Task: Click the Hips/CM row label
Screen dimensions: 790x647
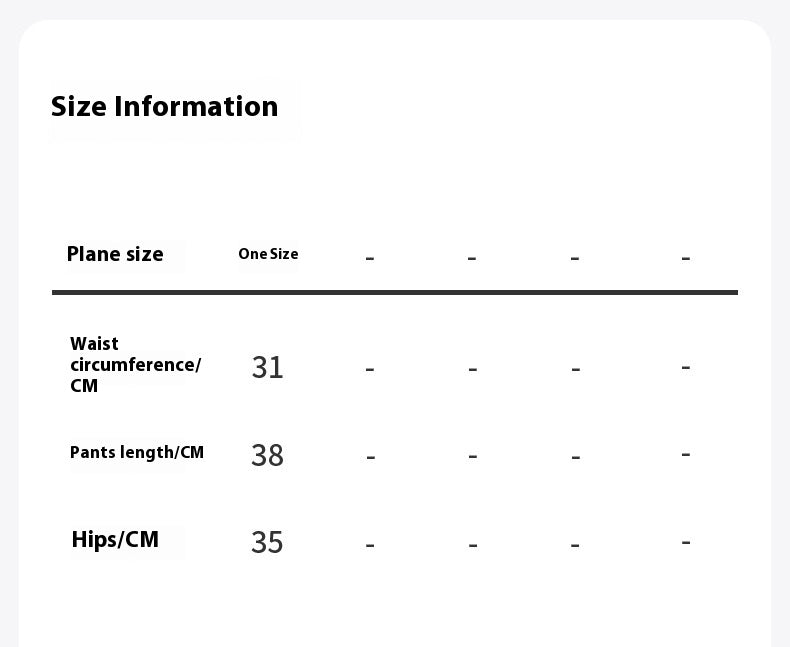Action: click(115, 540)
